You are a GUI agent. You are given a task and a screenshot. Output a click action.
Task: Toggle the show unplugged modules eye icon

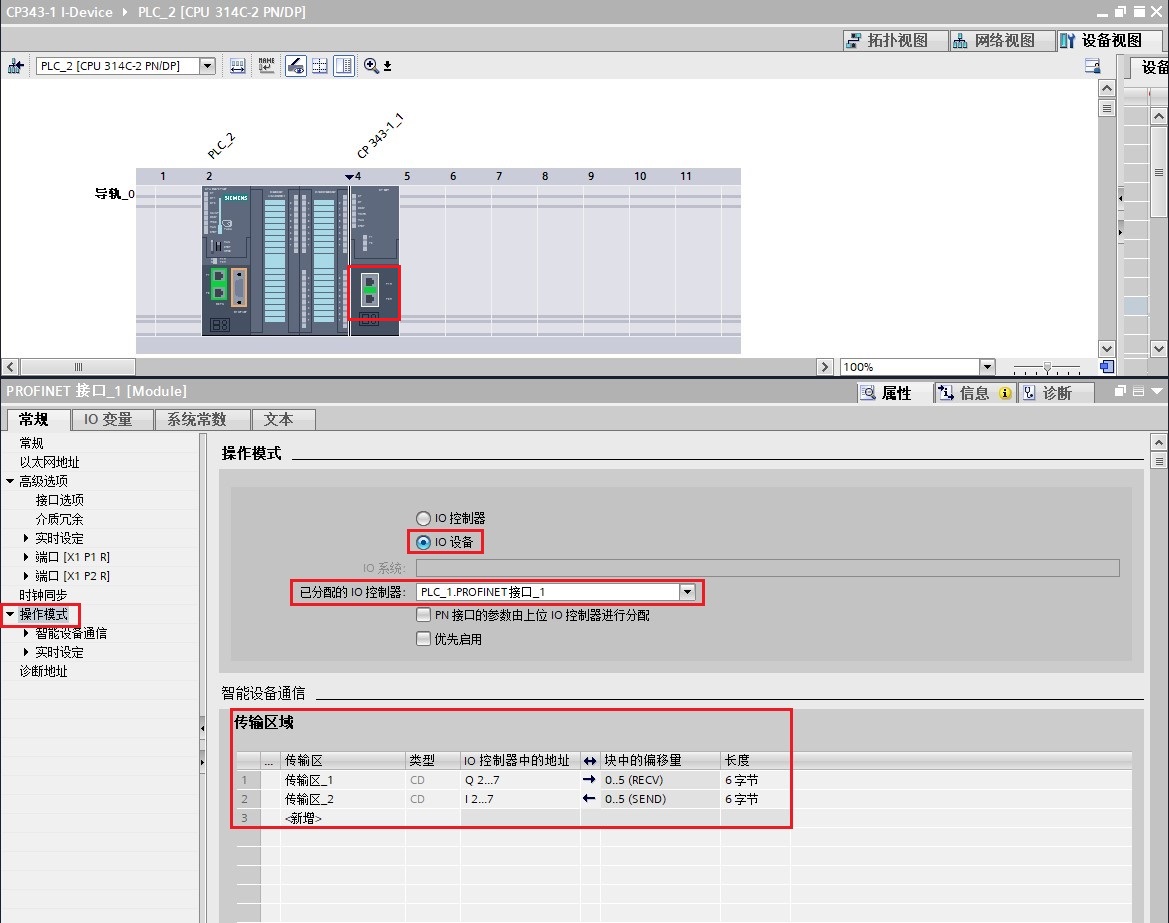[x=296, y=66]
